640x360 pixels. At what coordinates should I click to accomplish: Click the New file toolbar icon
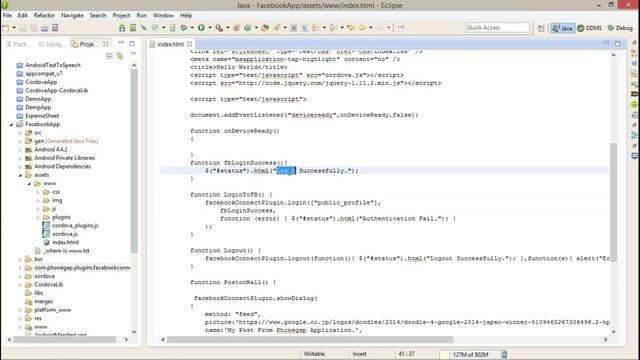pos(6,28)
